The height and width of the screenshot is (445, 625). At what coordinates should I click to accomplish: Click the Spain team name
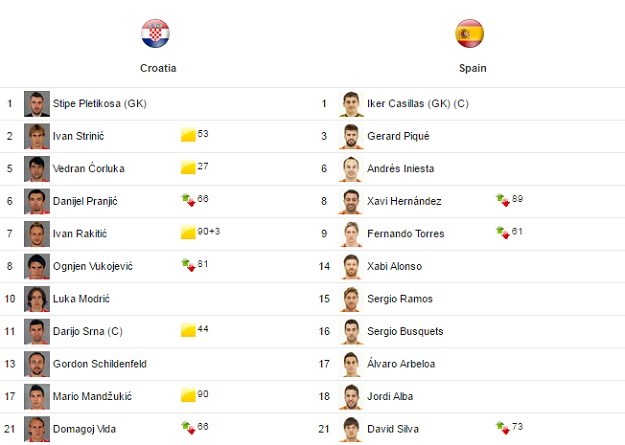pyautogui.click(x=473, y=68)
